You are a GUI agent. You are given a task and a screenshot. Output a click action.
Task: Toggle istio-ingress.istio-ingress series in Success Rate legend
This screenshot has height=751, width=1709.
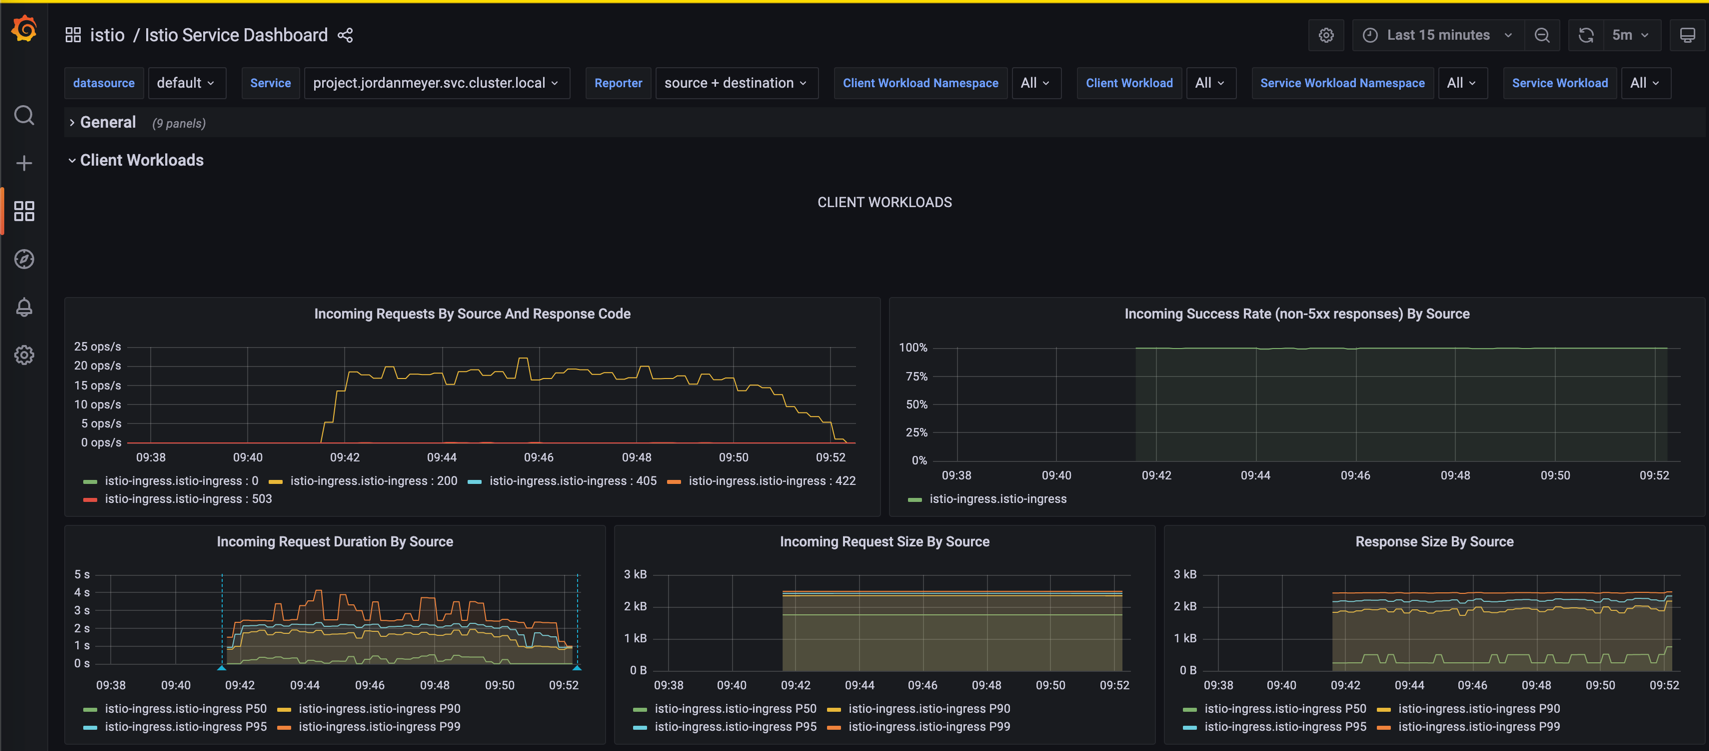998,499
